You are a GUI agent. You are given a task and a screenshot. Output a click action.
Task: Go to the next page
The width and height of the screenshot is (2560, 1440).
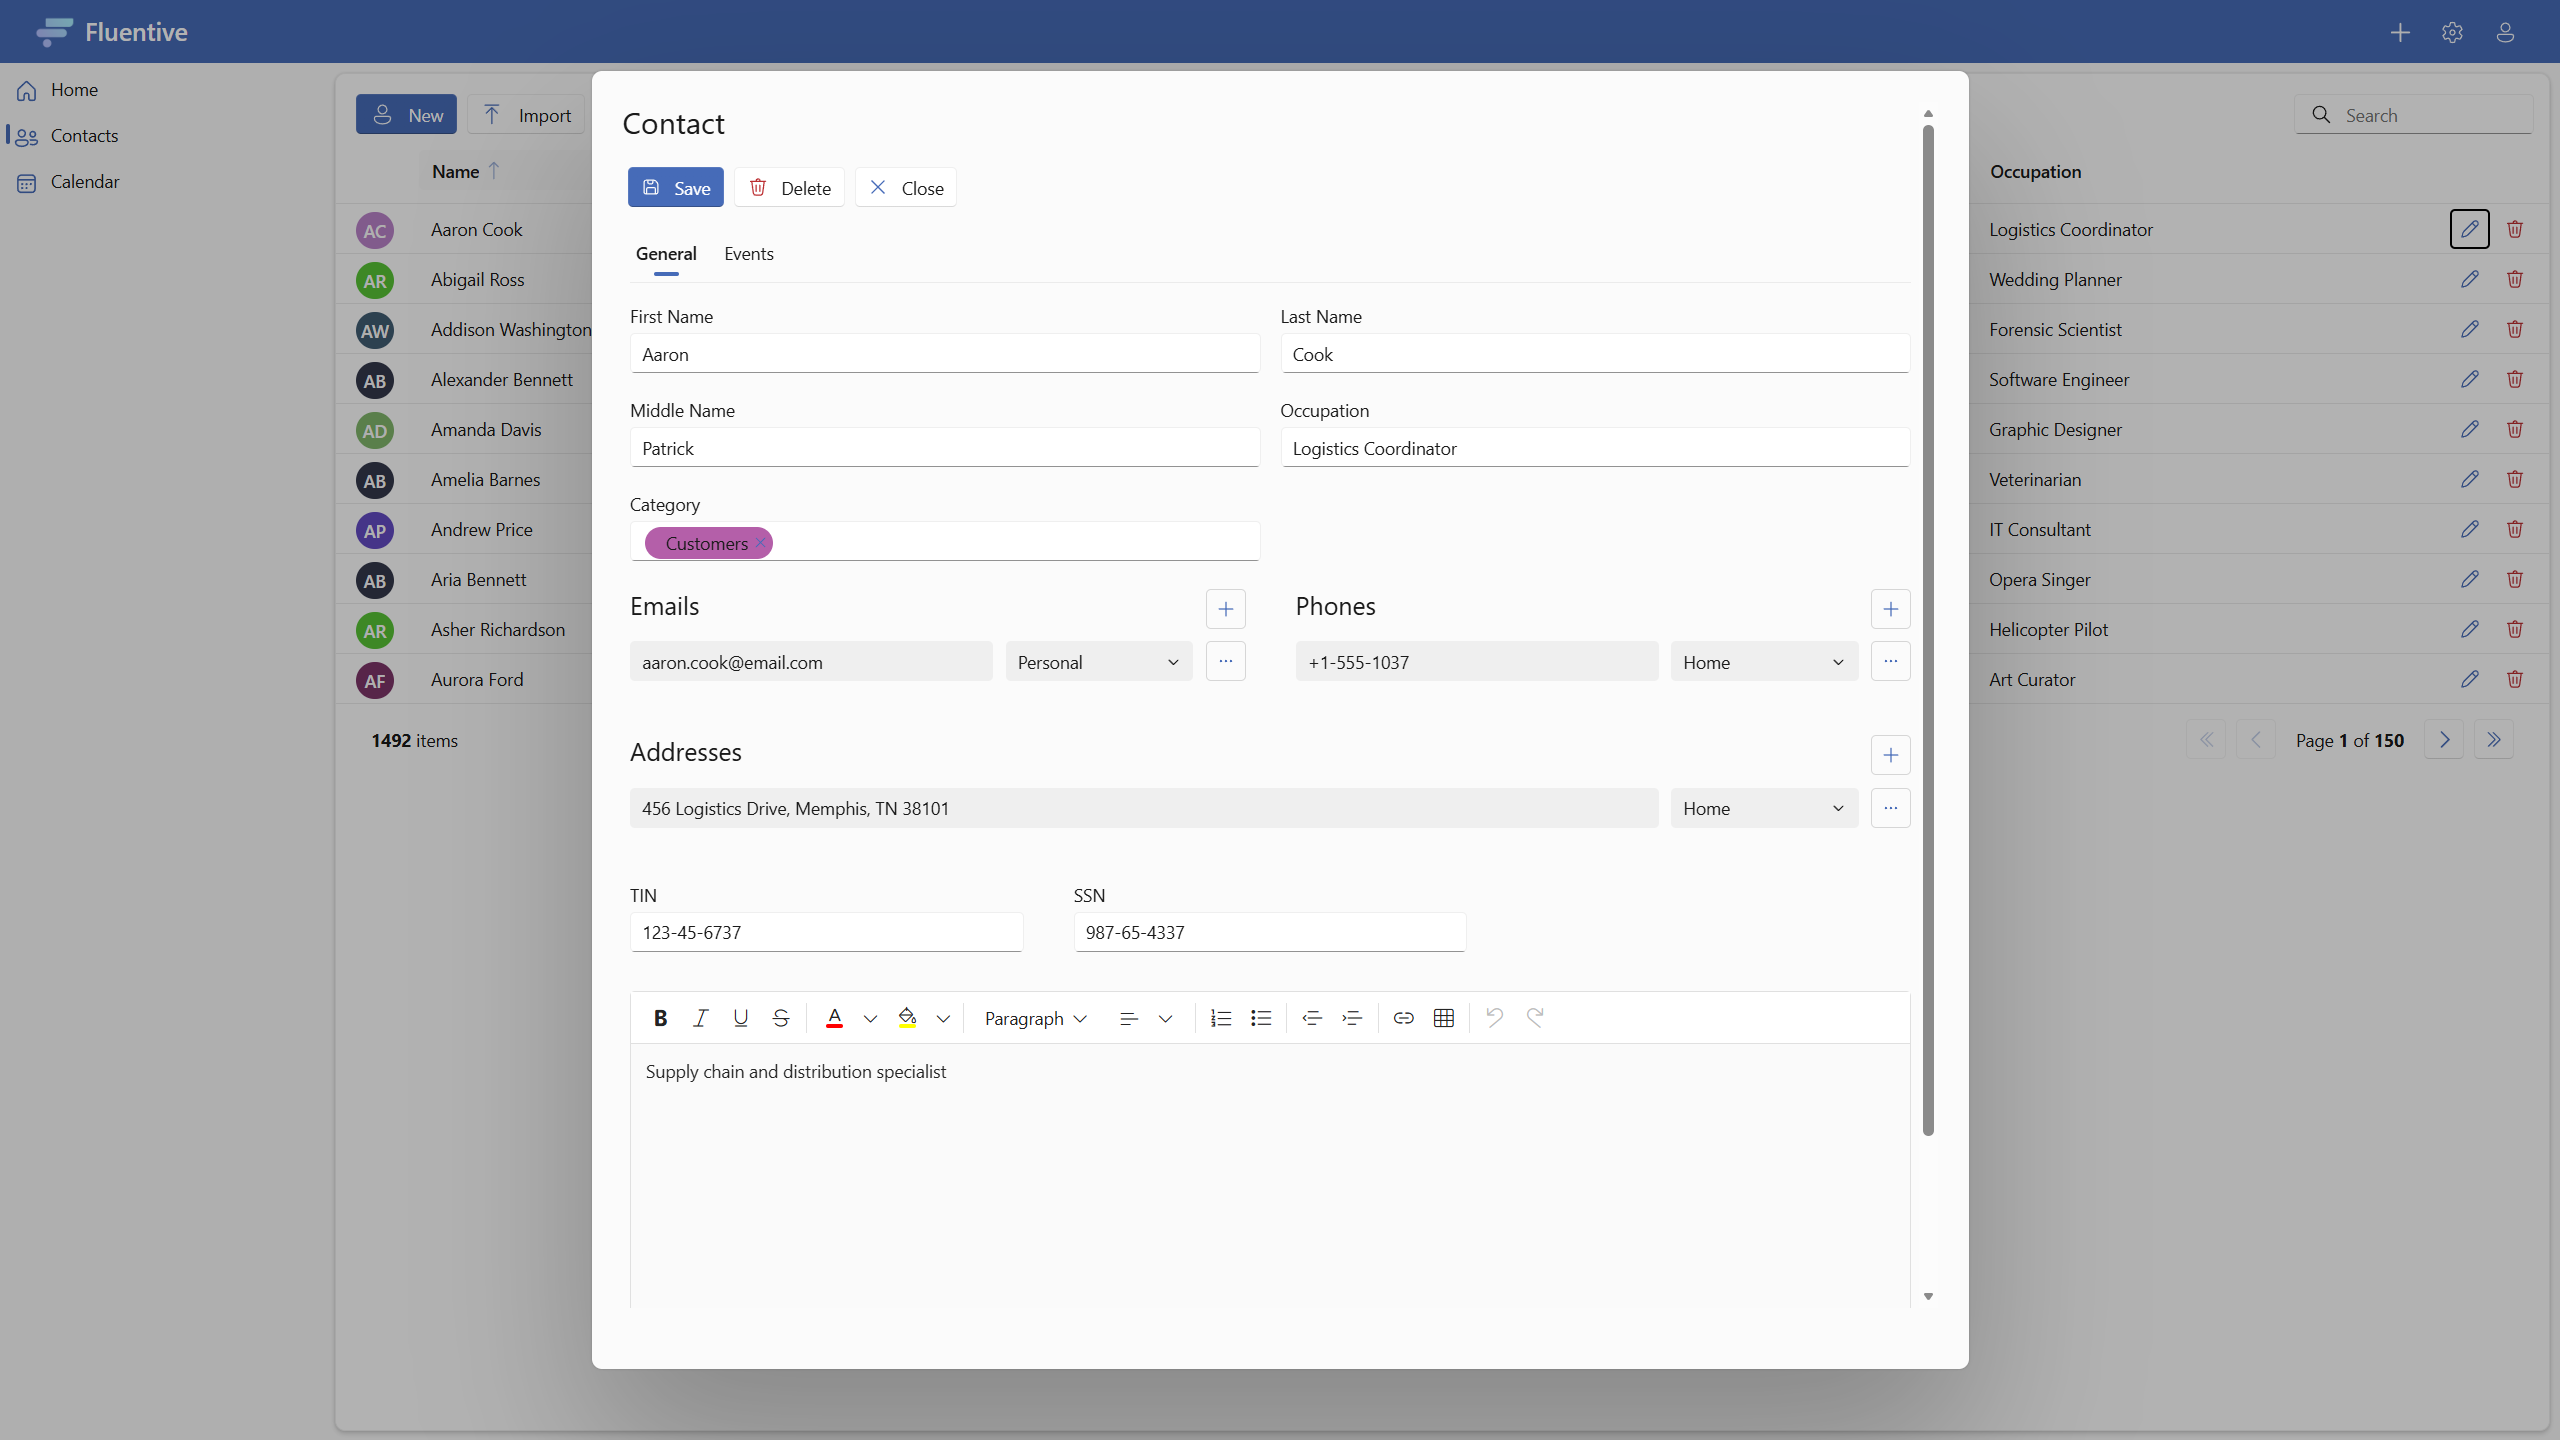pos(2444,740)
